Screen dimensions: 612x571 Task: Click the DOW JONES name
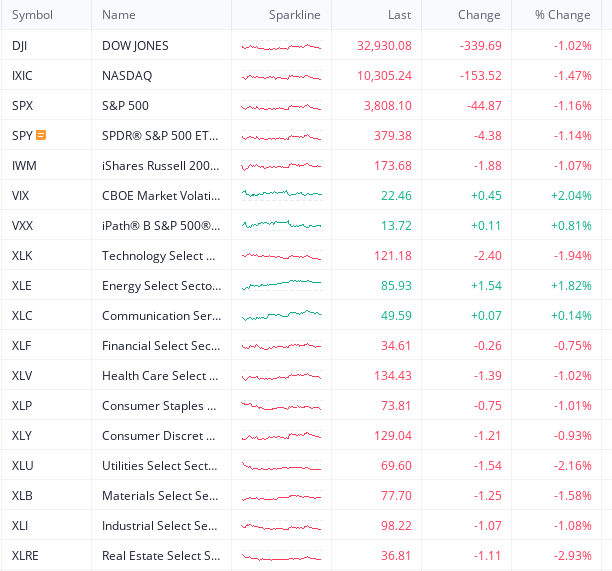135,46
